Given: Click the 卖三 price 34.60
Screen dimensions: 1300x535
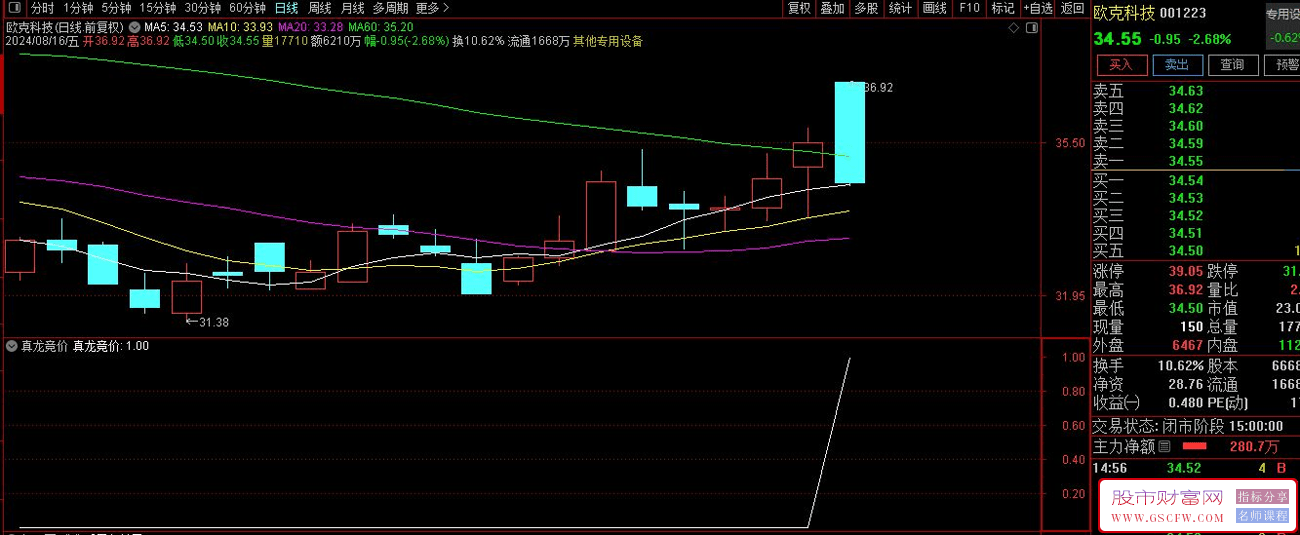Looking at the screenshot, I should tap(1185, 126).
